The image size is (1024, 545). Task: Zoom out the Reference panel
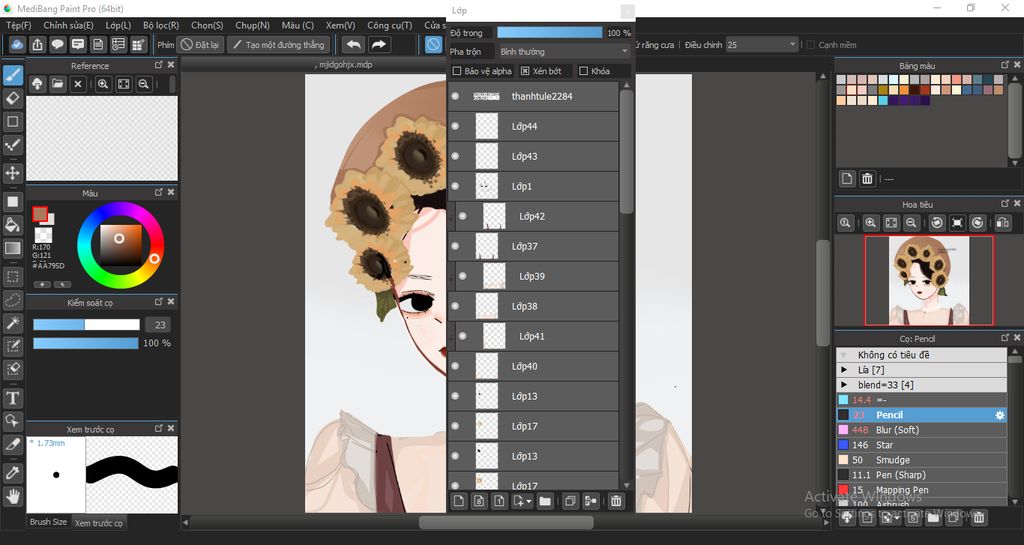(144, 84)
